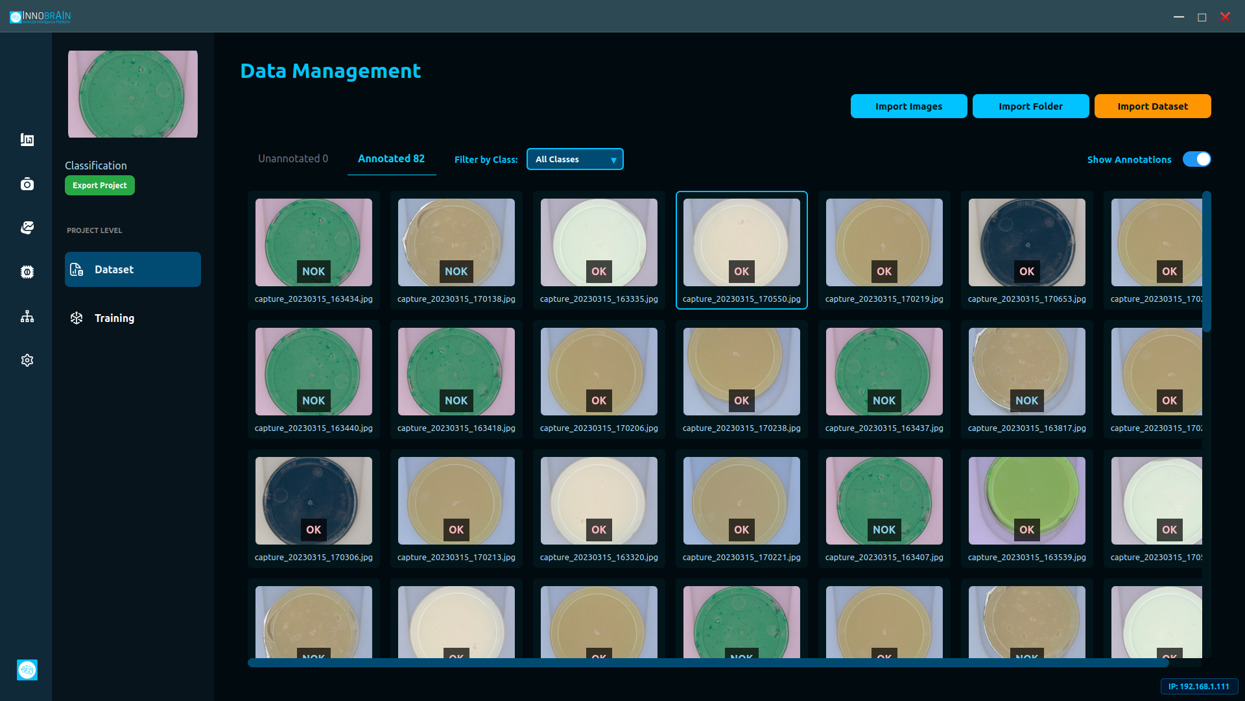Open the Training section

click(x=114, y=318)
